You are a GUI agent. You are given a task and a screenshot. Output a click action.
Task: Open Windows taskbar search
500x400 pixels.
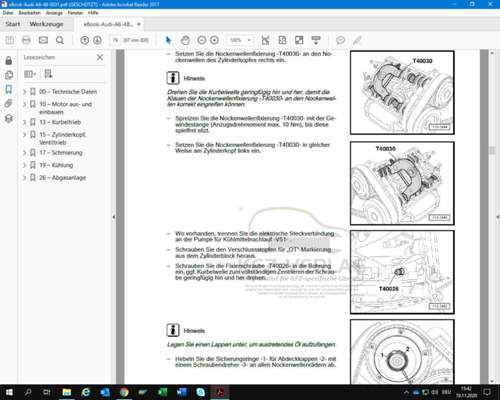pos(28,392)
